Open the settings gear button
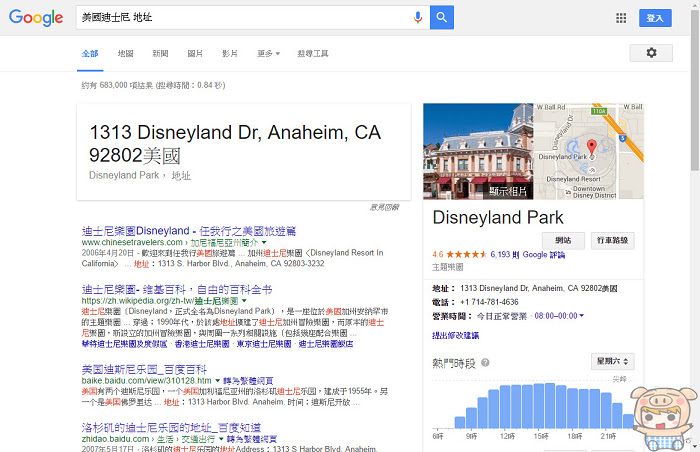Image resolution: width=700 pixels, height=452 pixels. [x=651, y=53]
